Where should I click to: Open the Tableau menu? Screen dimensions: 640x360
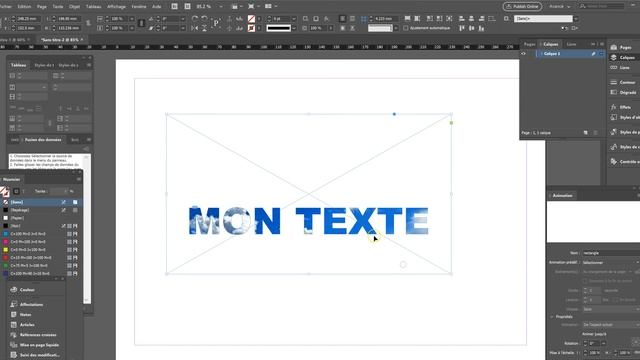[93, 7]
